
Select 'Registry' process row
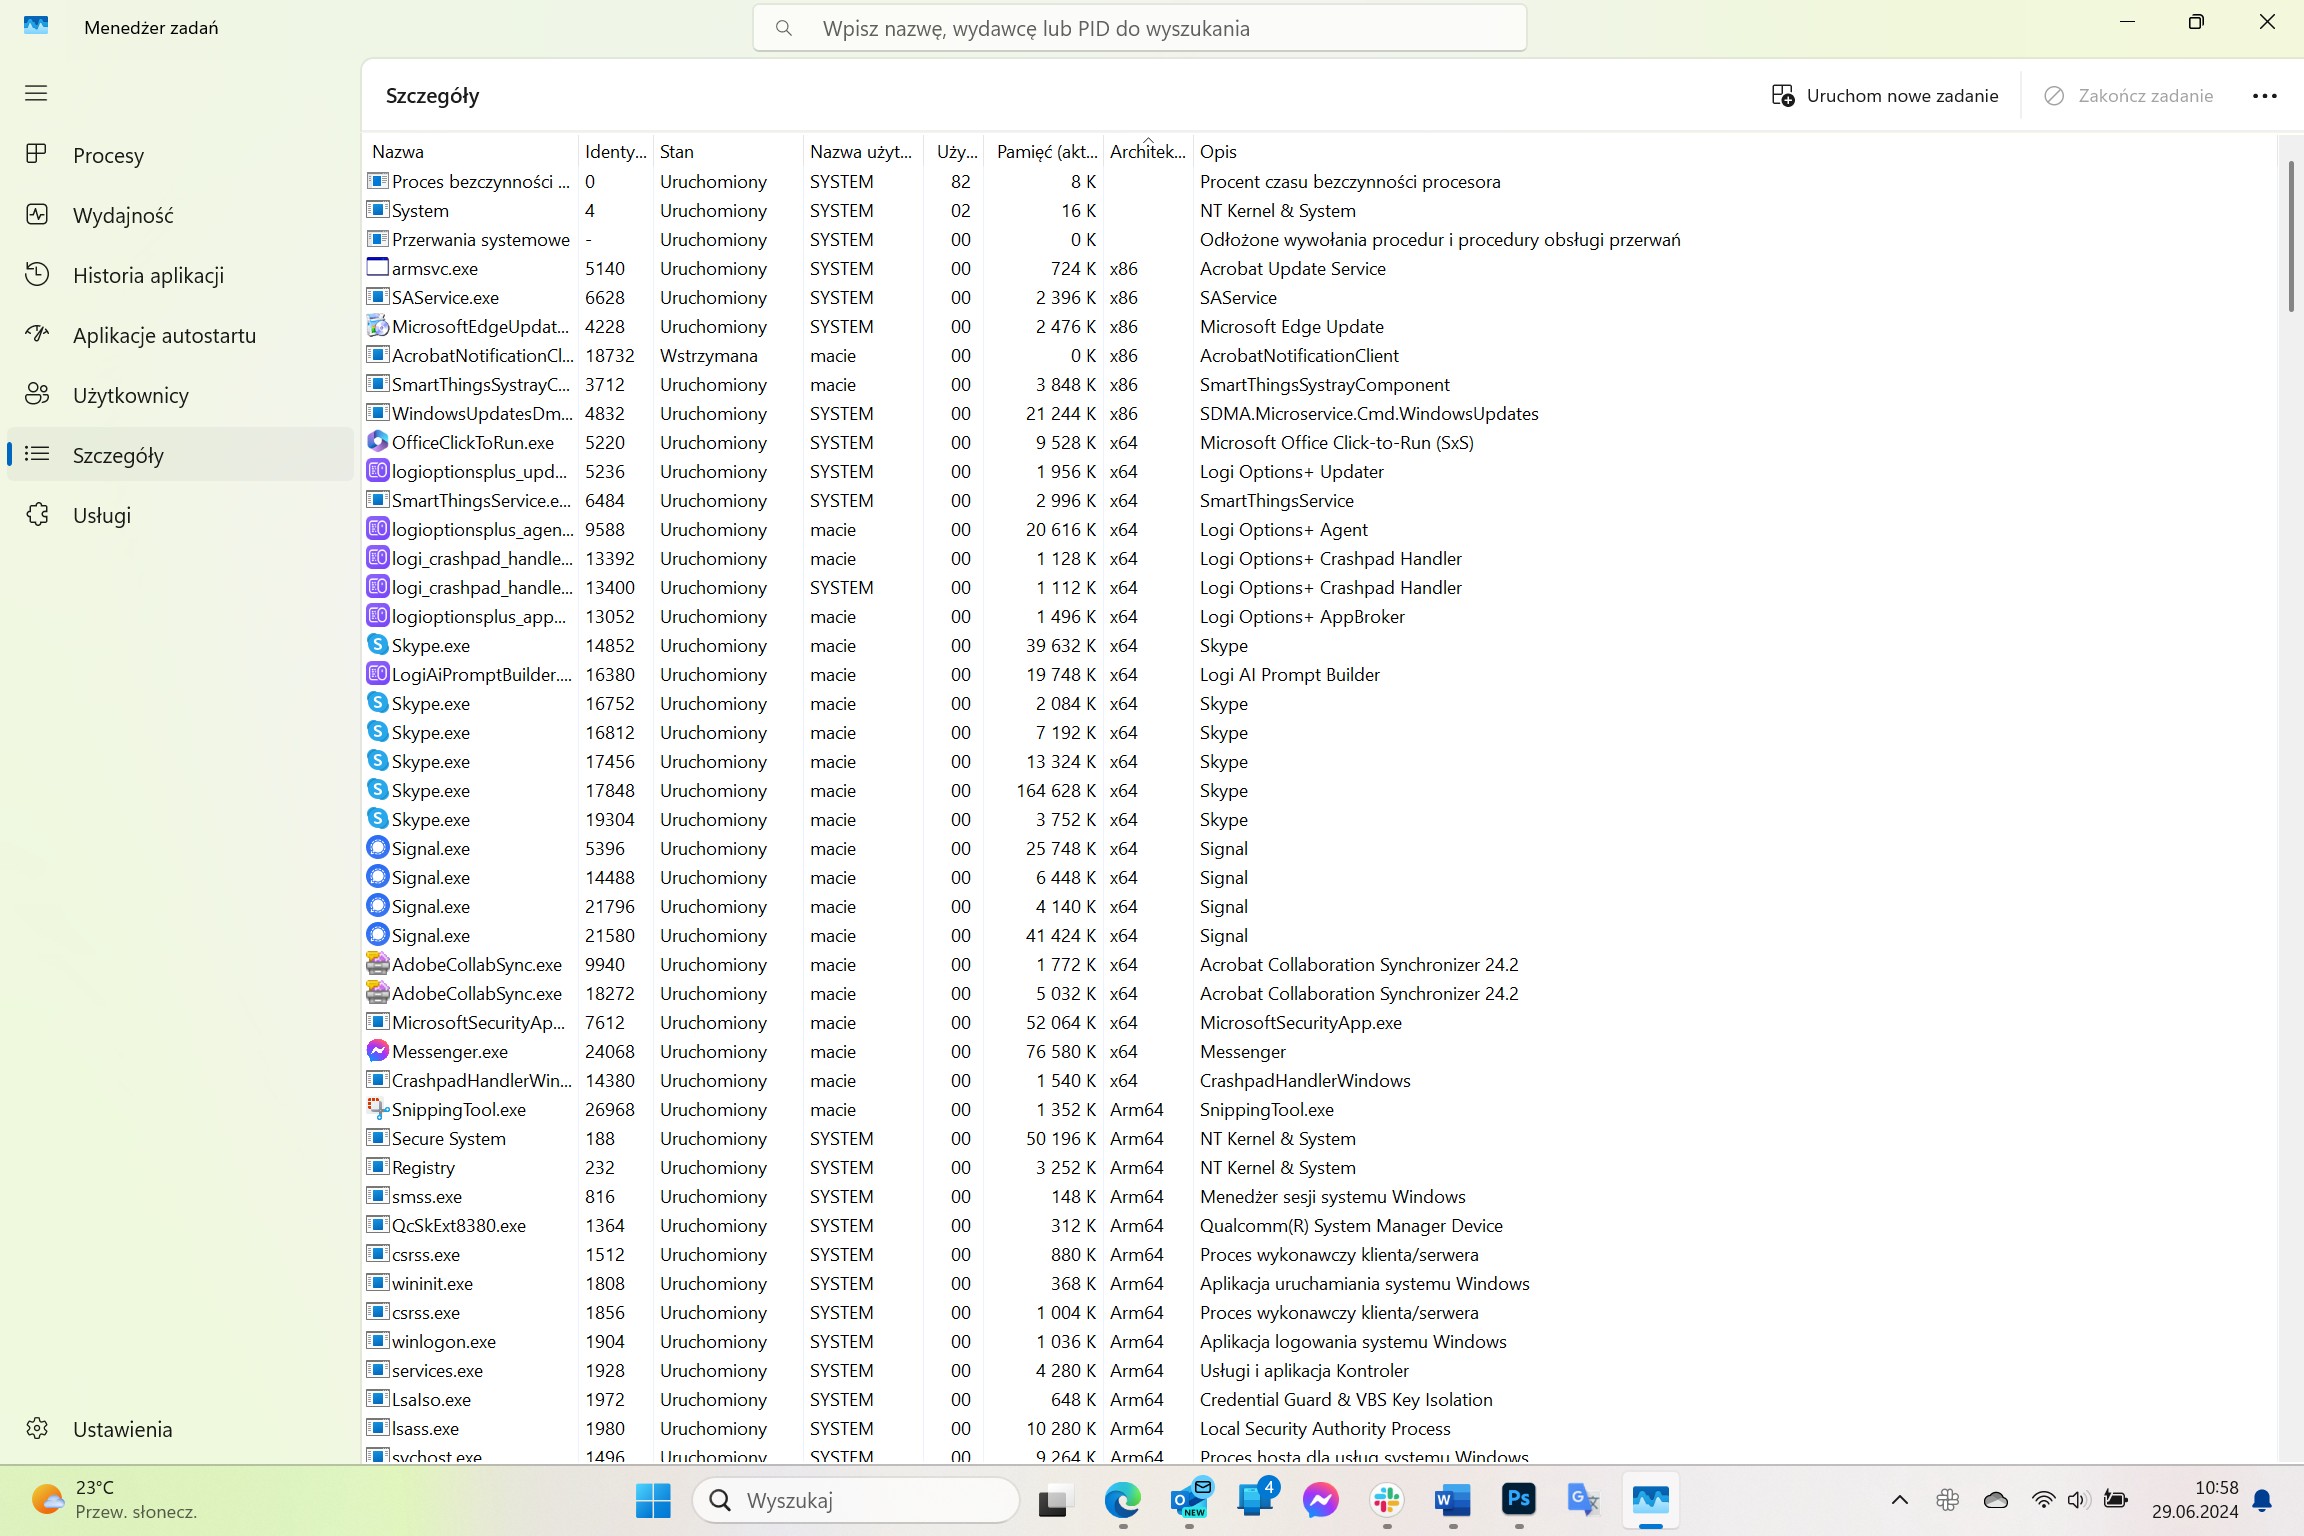tap(1320, 1167)
